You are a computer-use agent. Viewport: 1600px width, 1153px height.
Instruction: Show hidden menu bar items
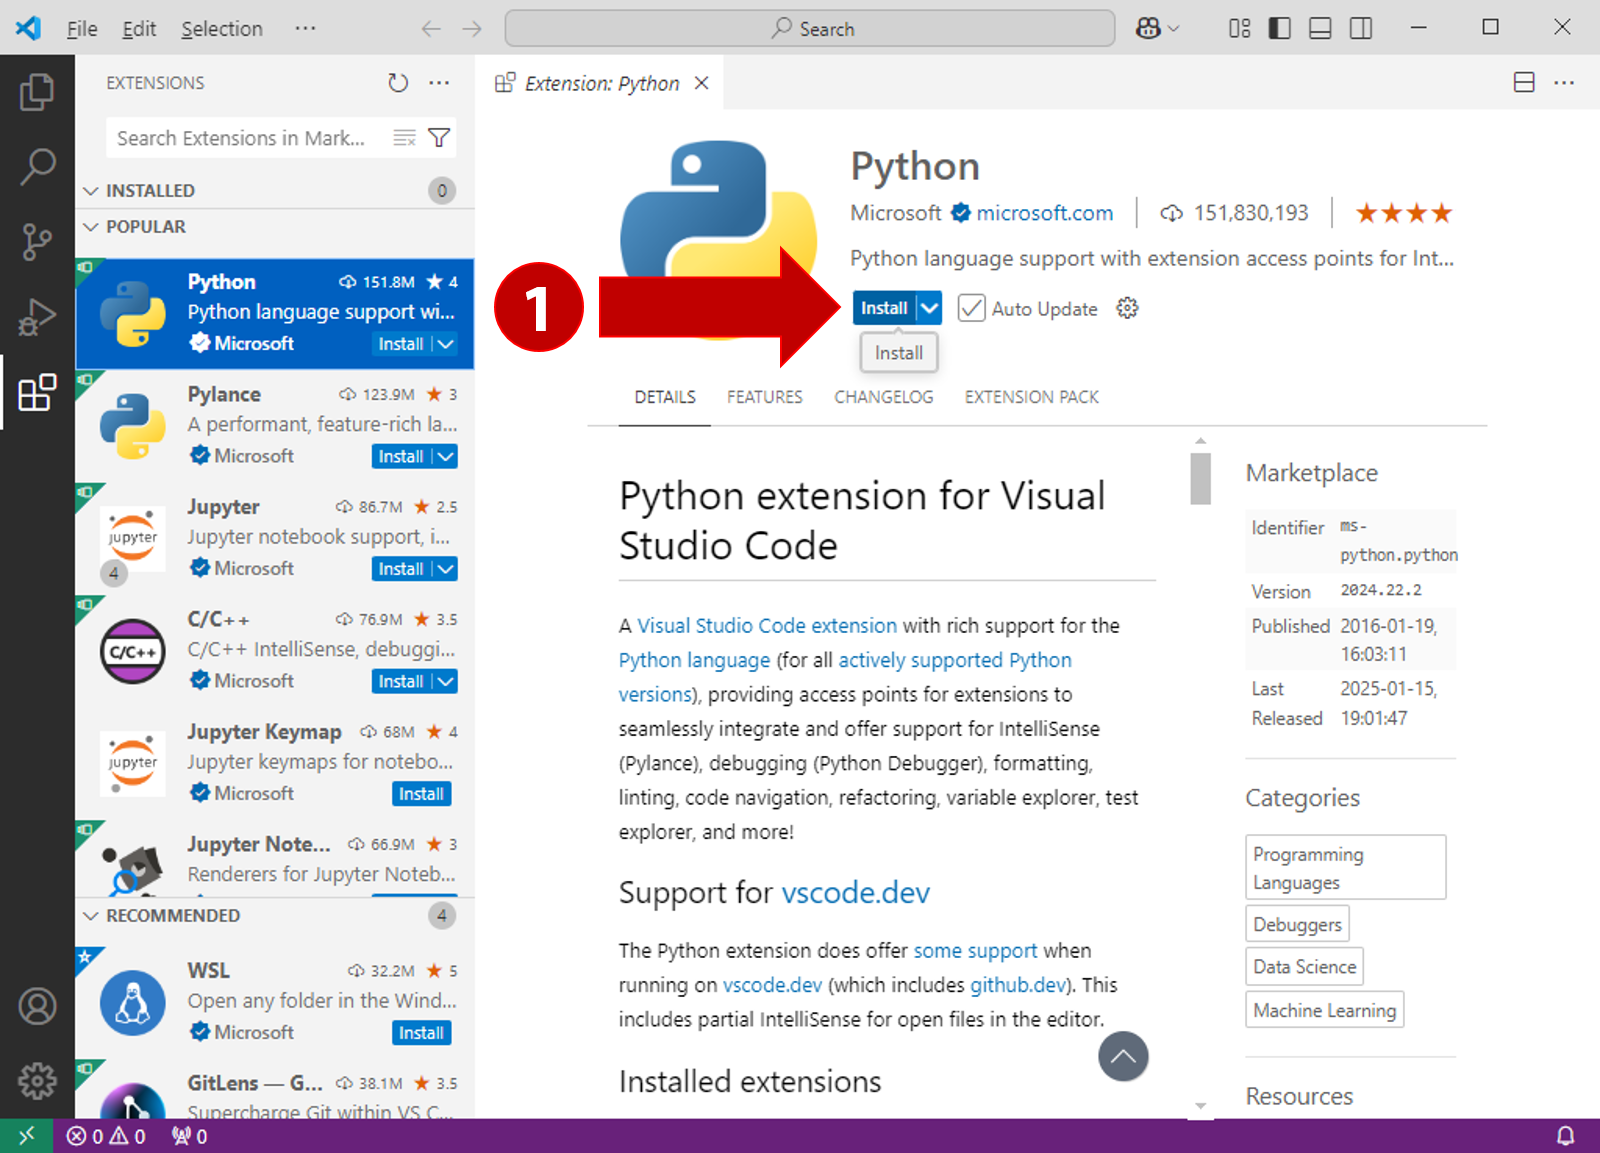pyautogui.click(x=305, y=29)
